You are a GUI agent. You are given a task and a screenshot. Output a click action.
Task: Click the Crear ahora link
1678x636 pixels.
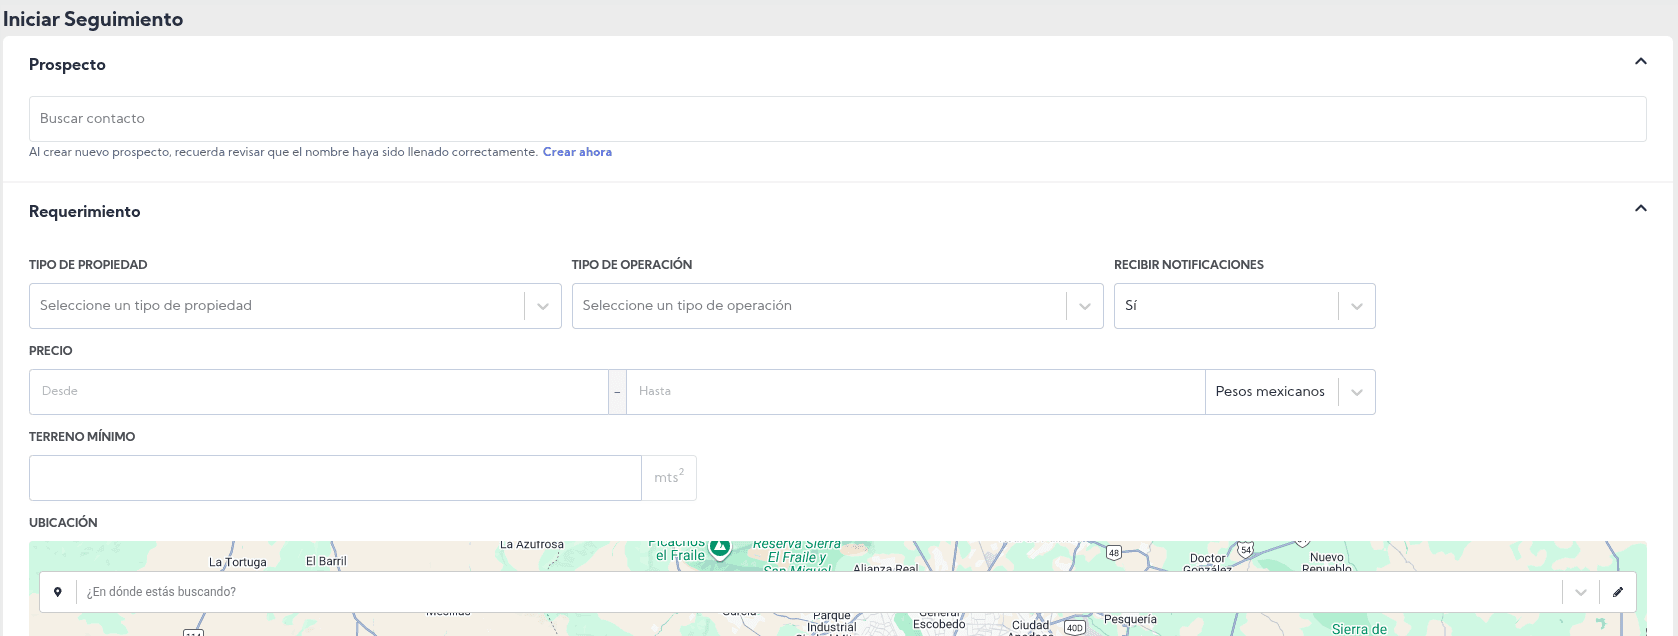tap(577, 152)
